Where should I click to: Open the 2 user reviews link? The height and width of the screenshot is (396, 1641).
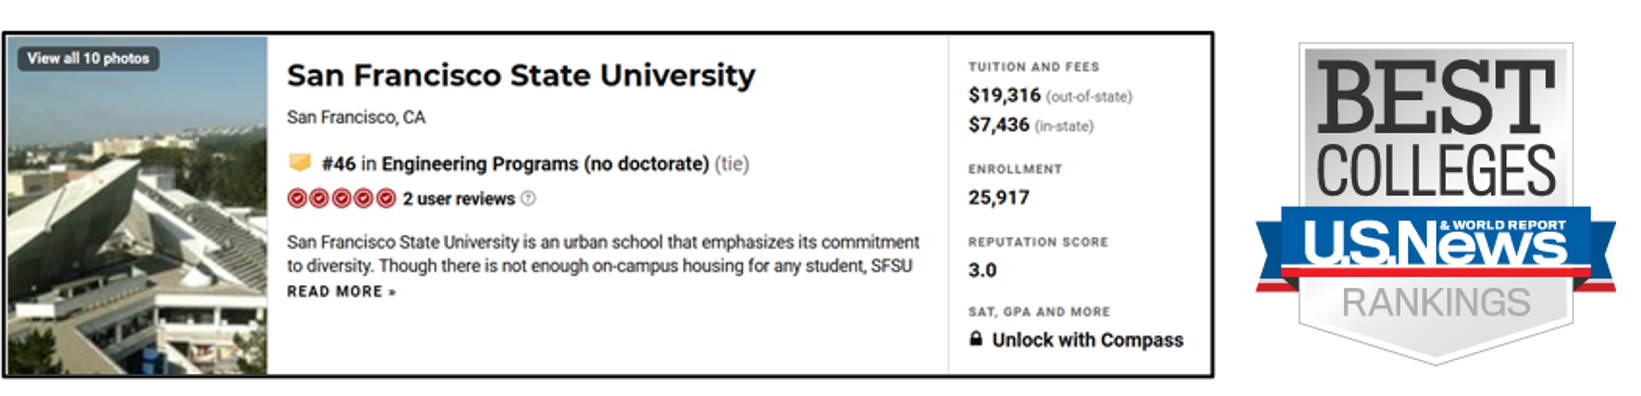coord(458,199)
